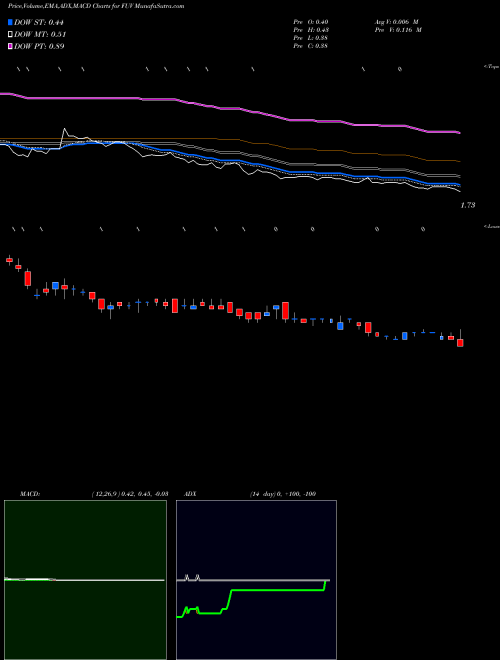The height and width of the screenshot is (660, 500).
Task: Click the blue DOW ST legend swatch
Action: [11, 22]
